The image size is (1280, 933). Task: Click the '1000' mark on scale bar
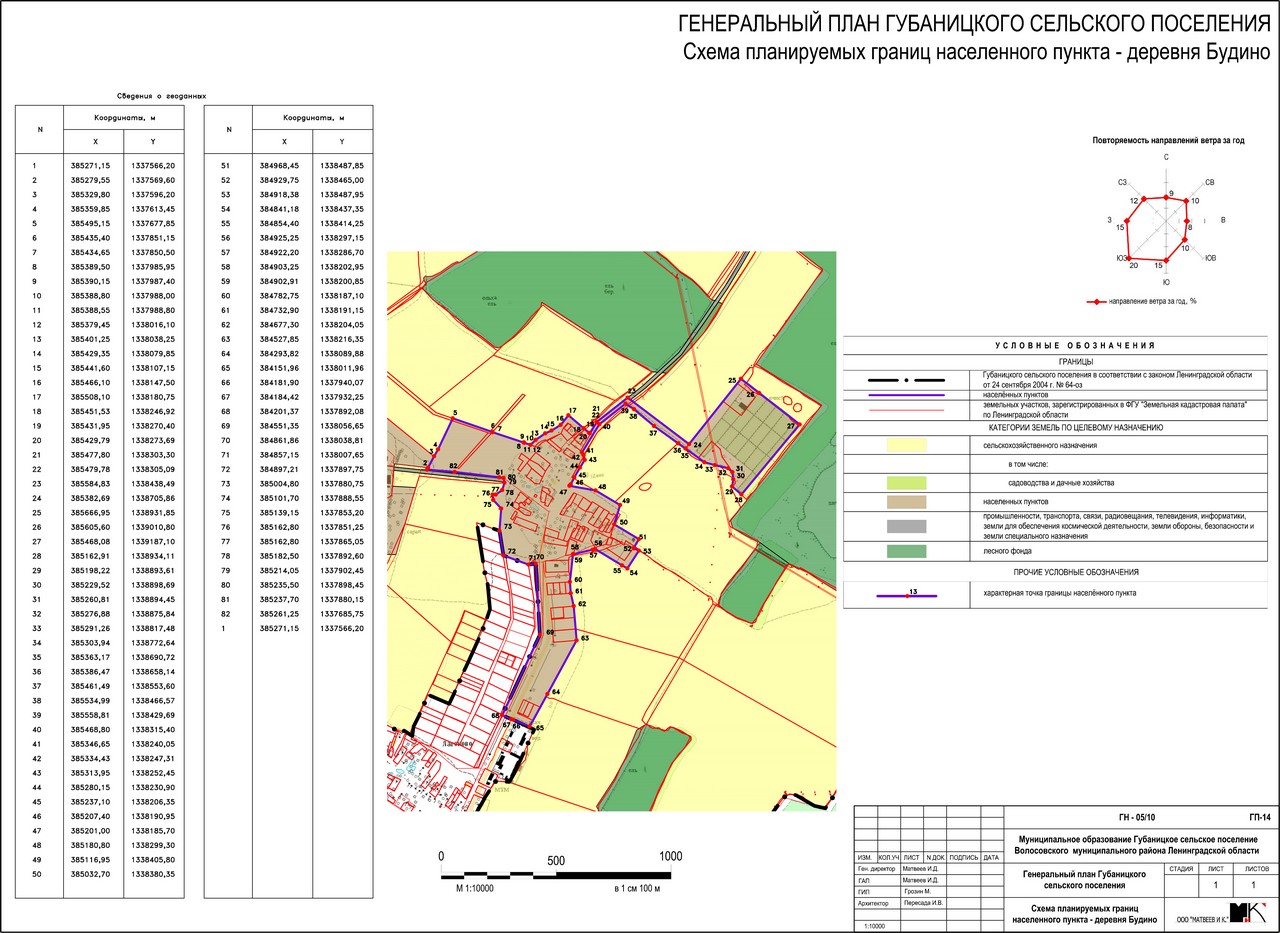[x=670, y=857]
